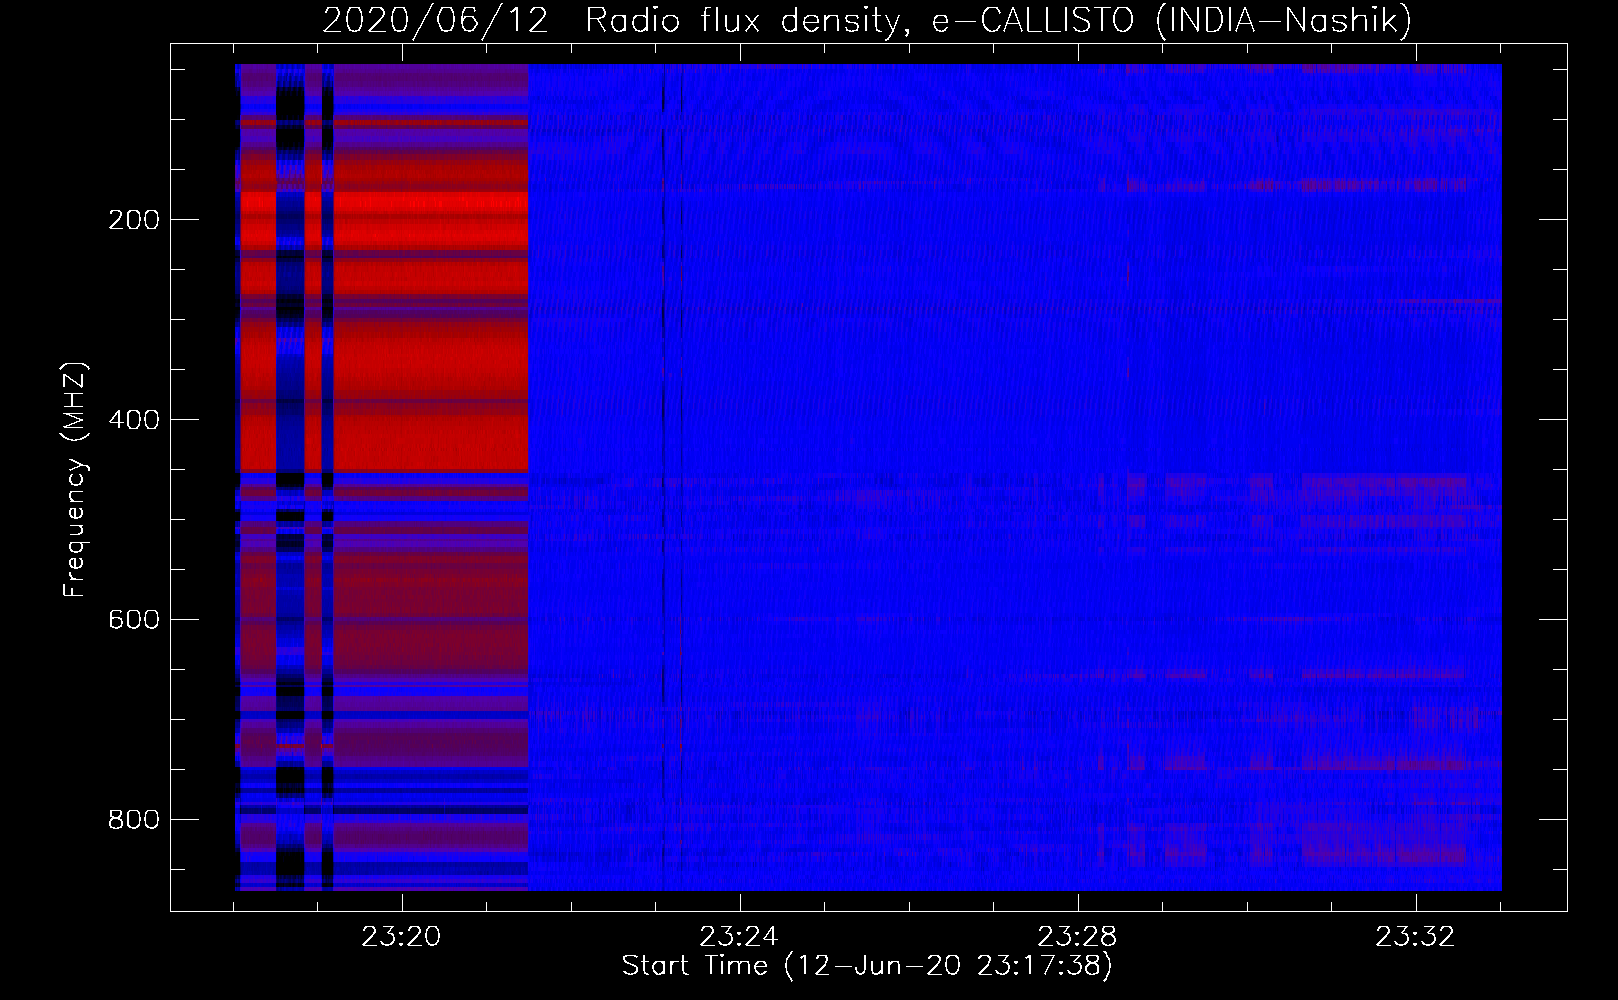The width and height of the screenshot is (1618, 1000).
Task: Click the 23:32 time tick label
Action: (1415, 937)
